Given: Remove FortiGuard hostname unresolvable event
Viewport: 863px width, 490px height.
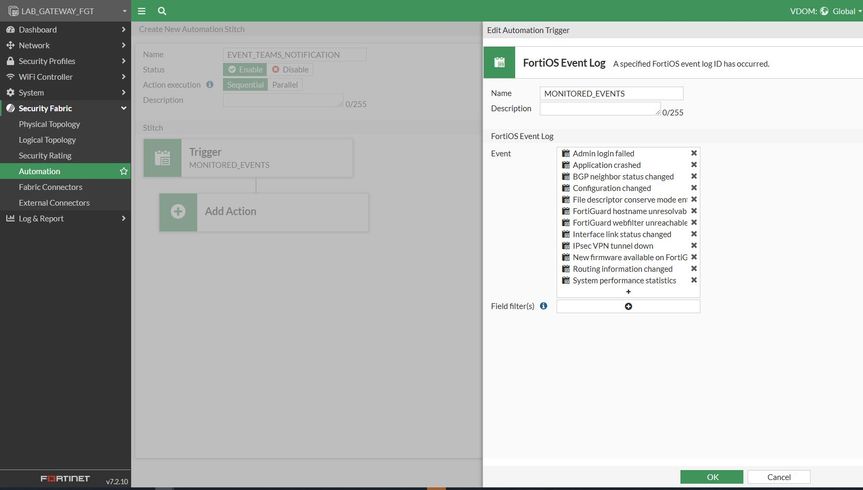Looking at the screenshot, I should [694, 211].
